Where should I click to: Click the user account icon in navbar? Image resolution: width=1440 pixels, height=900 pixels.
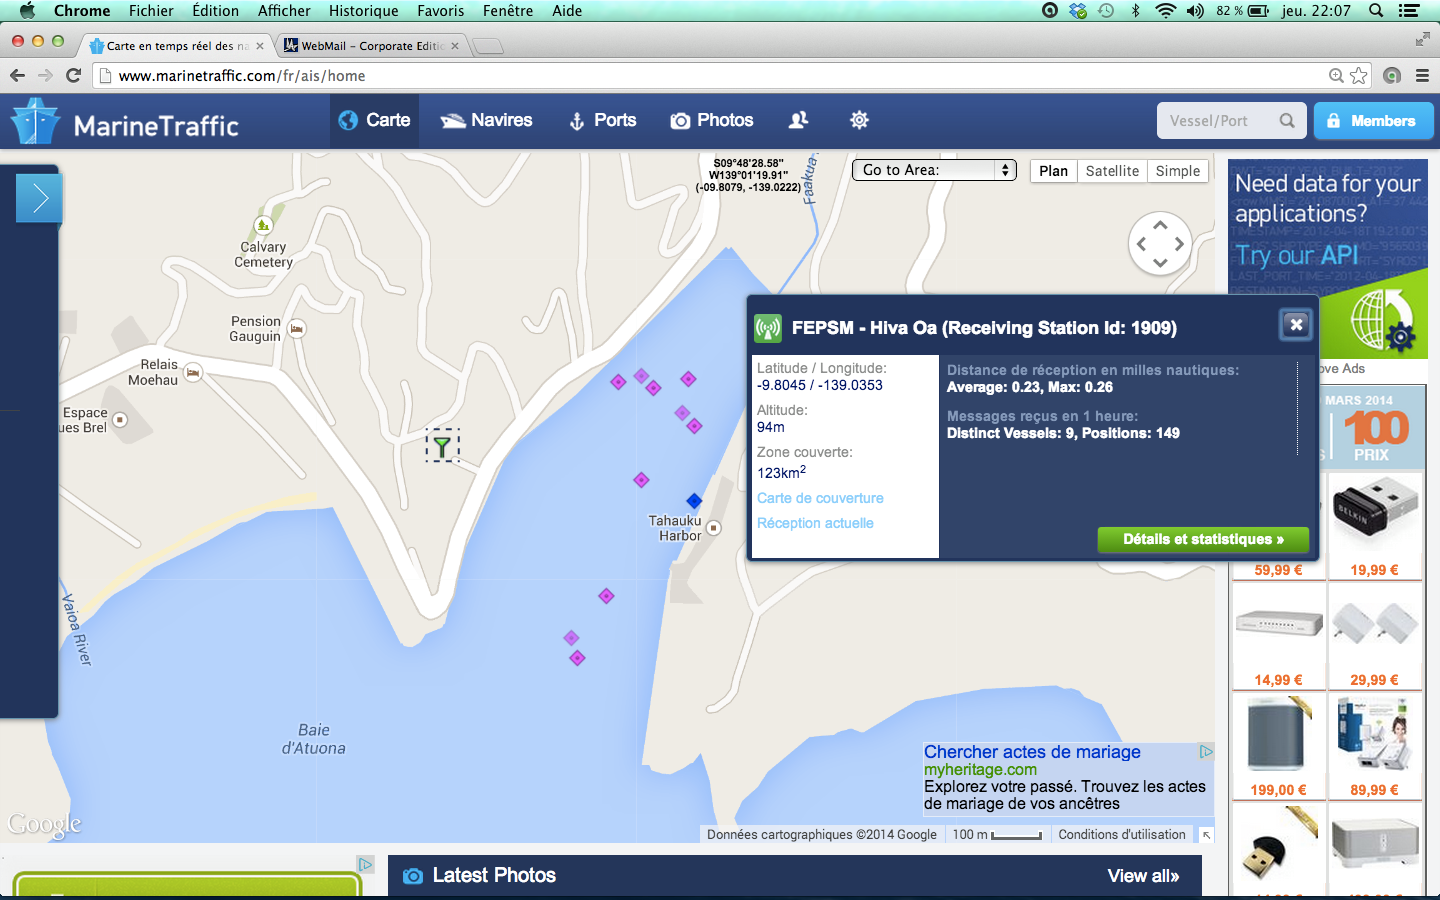pos(798,120)
